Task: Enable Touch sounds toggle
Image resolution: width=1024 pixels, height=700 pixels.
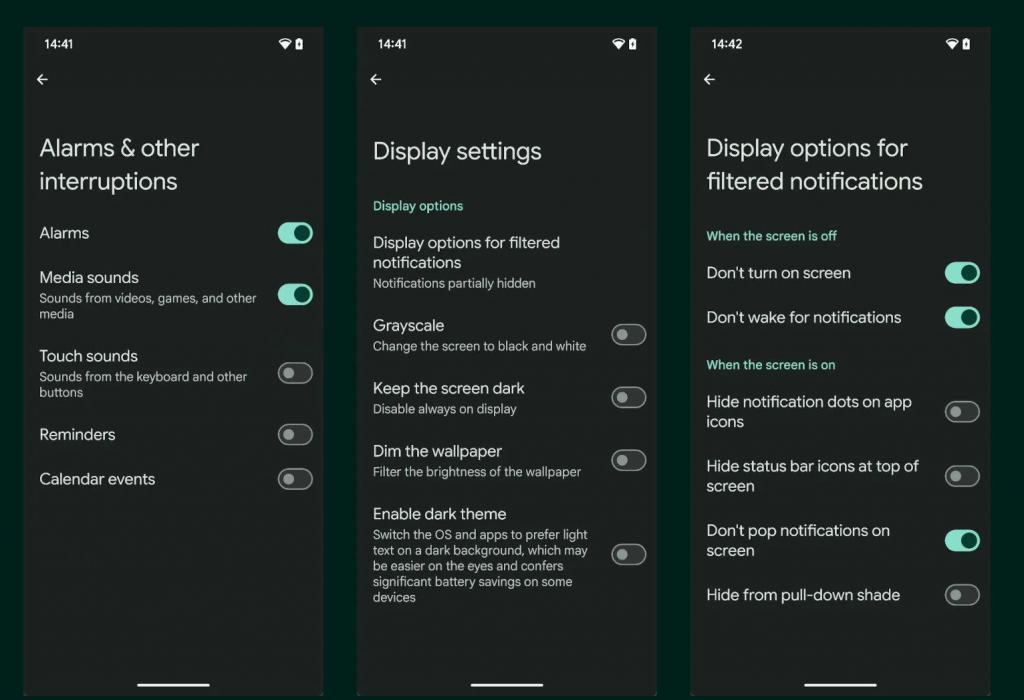Action: [295, 374]
